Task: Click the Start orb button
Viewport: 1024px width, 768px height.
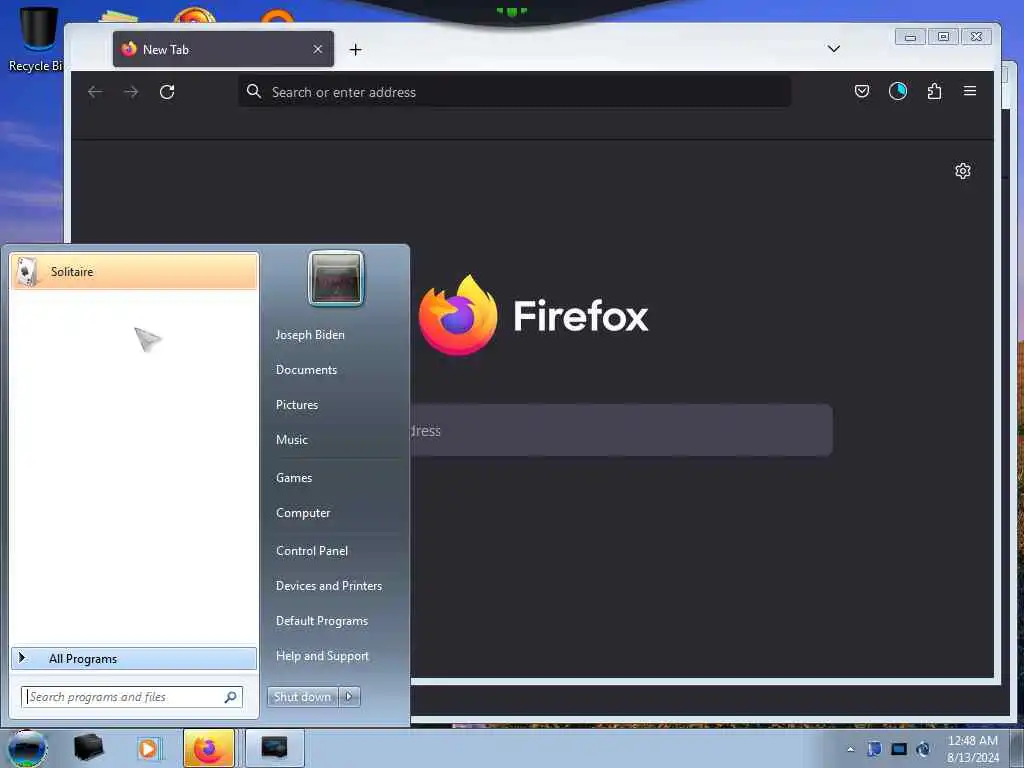Action: (27, 748)
